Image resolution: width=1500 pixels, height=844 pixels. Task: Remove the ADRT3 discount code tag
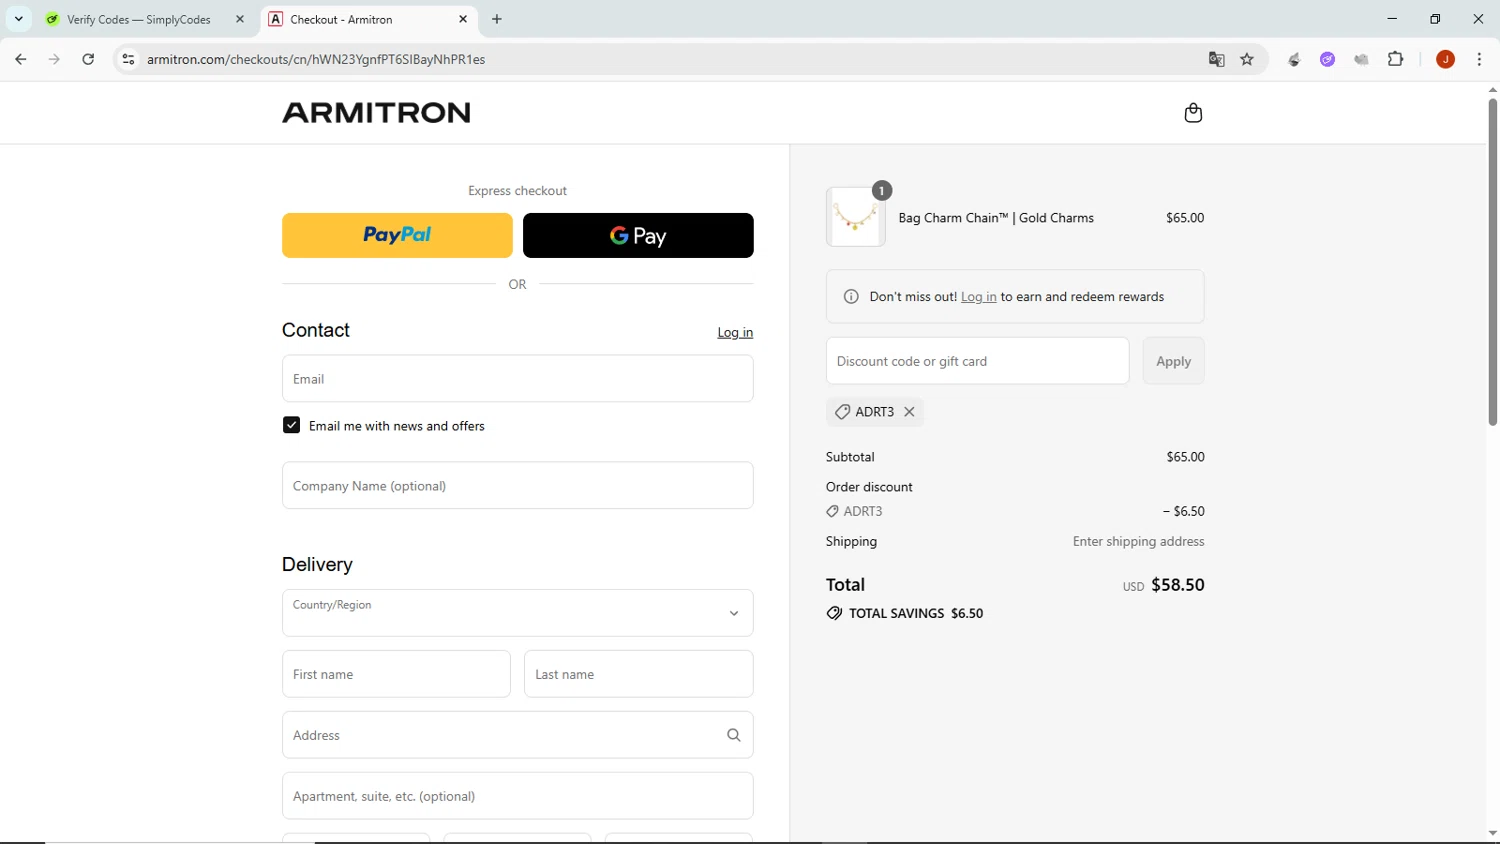pos(909,412)
